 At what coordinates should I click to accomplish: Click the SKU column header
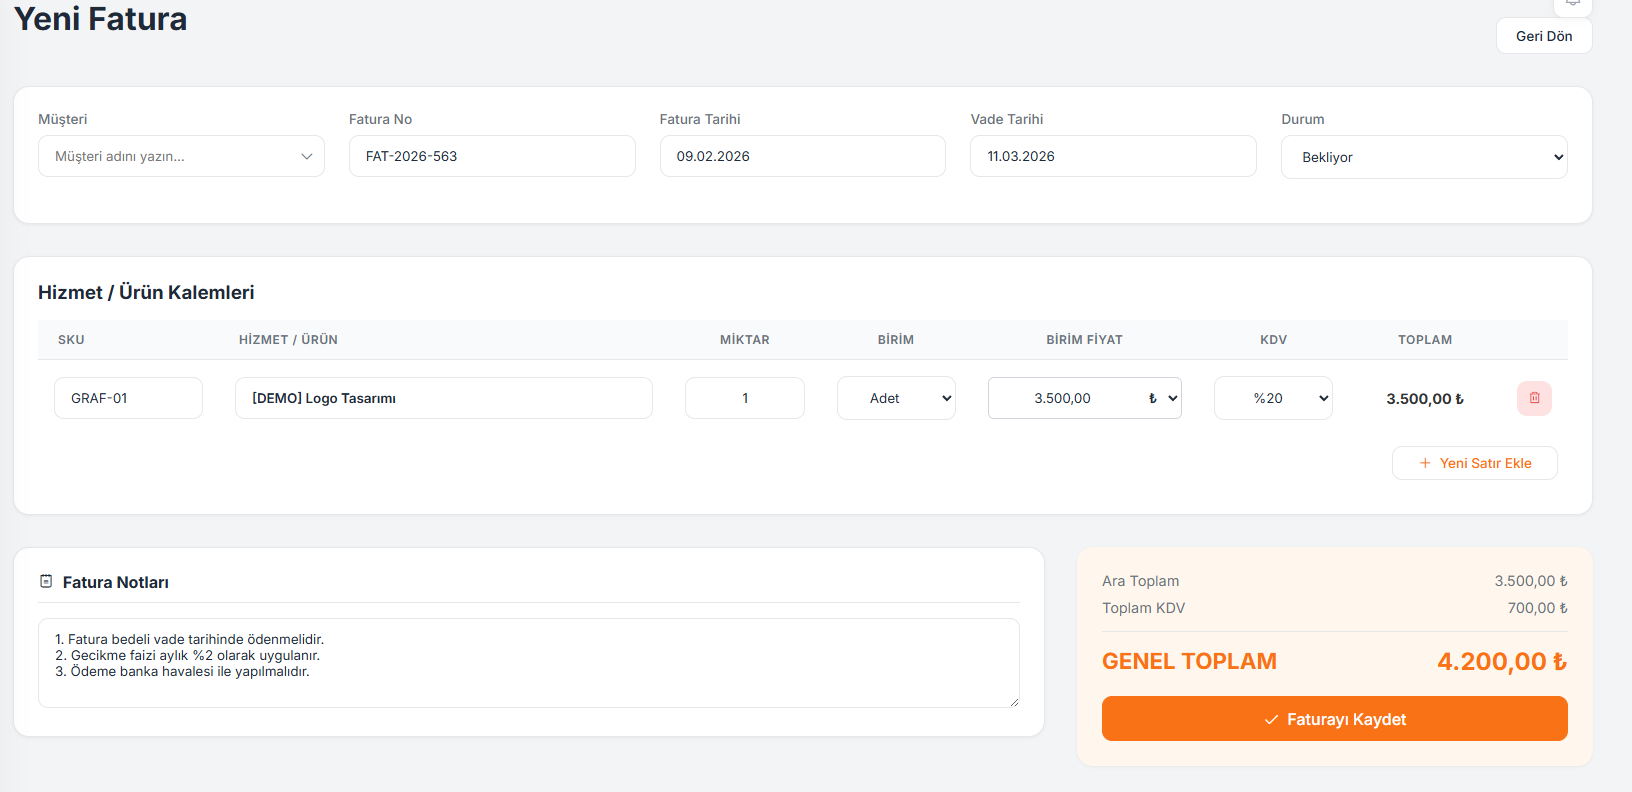pyautogui.click(x=71, y=340)
